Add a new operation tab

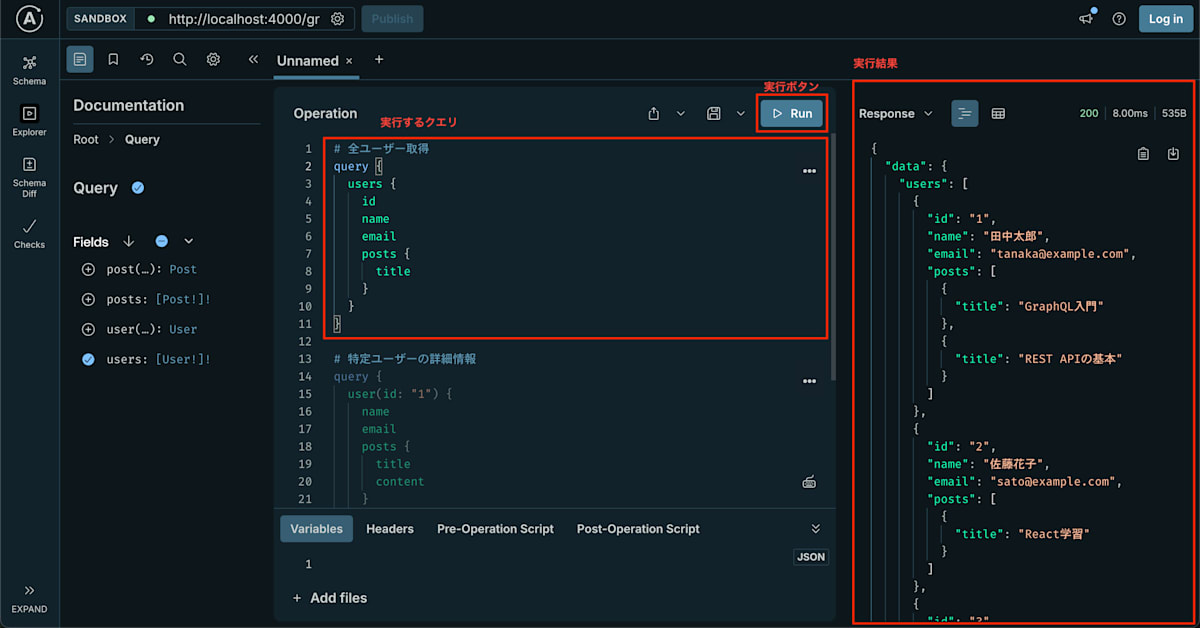(379, 60)
